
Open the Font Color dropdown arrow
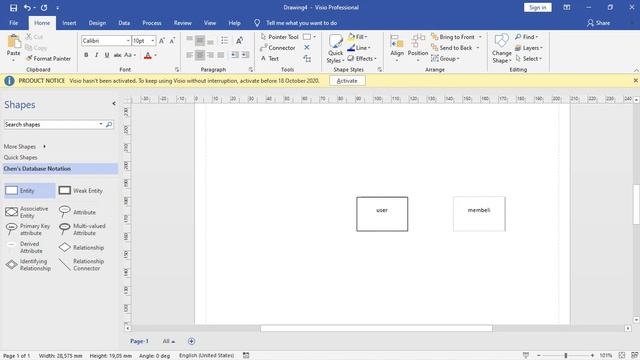(x=156, y=55)
